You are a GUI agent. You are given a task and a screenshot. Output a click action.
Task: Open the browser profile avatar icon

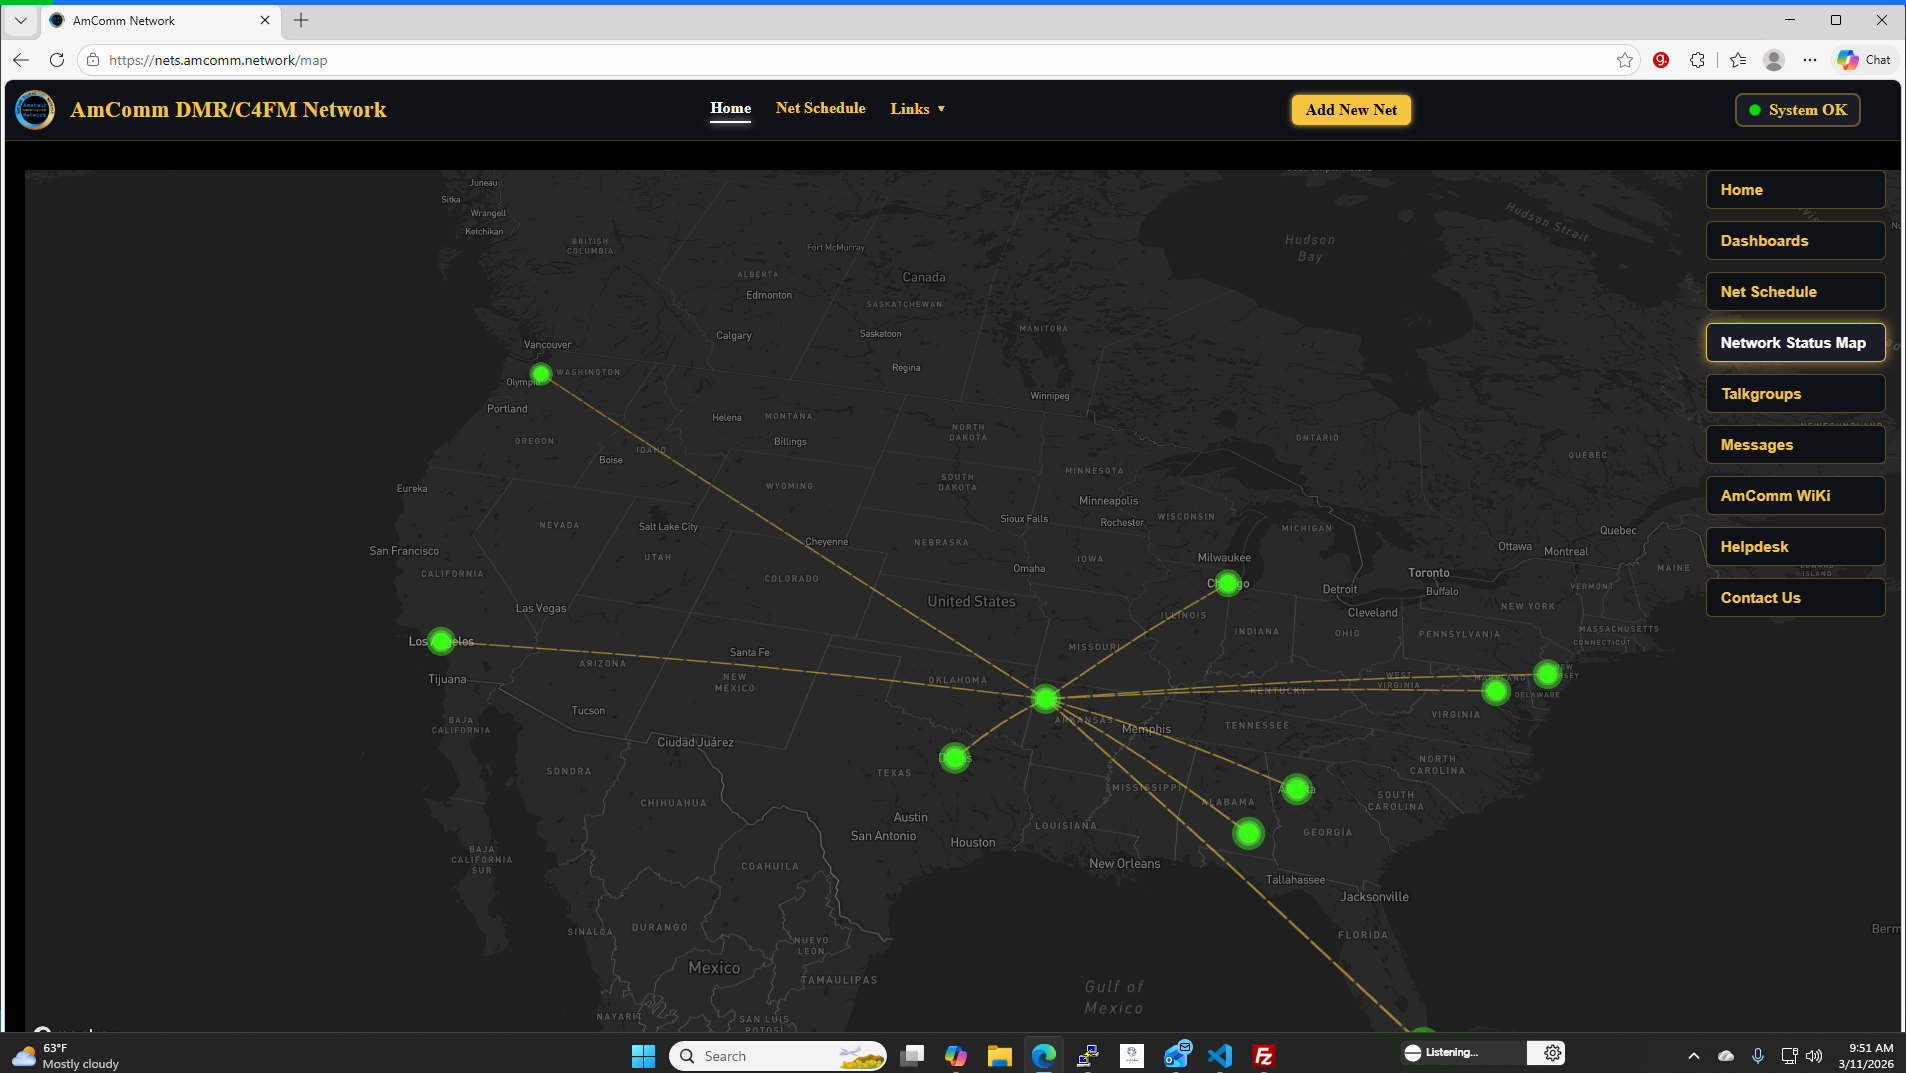coord(1775,60)
